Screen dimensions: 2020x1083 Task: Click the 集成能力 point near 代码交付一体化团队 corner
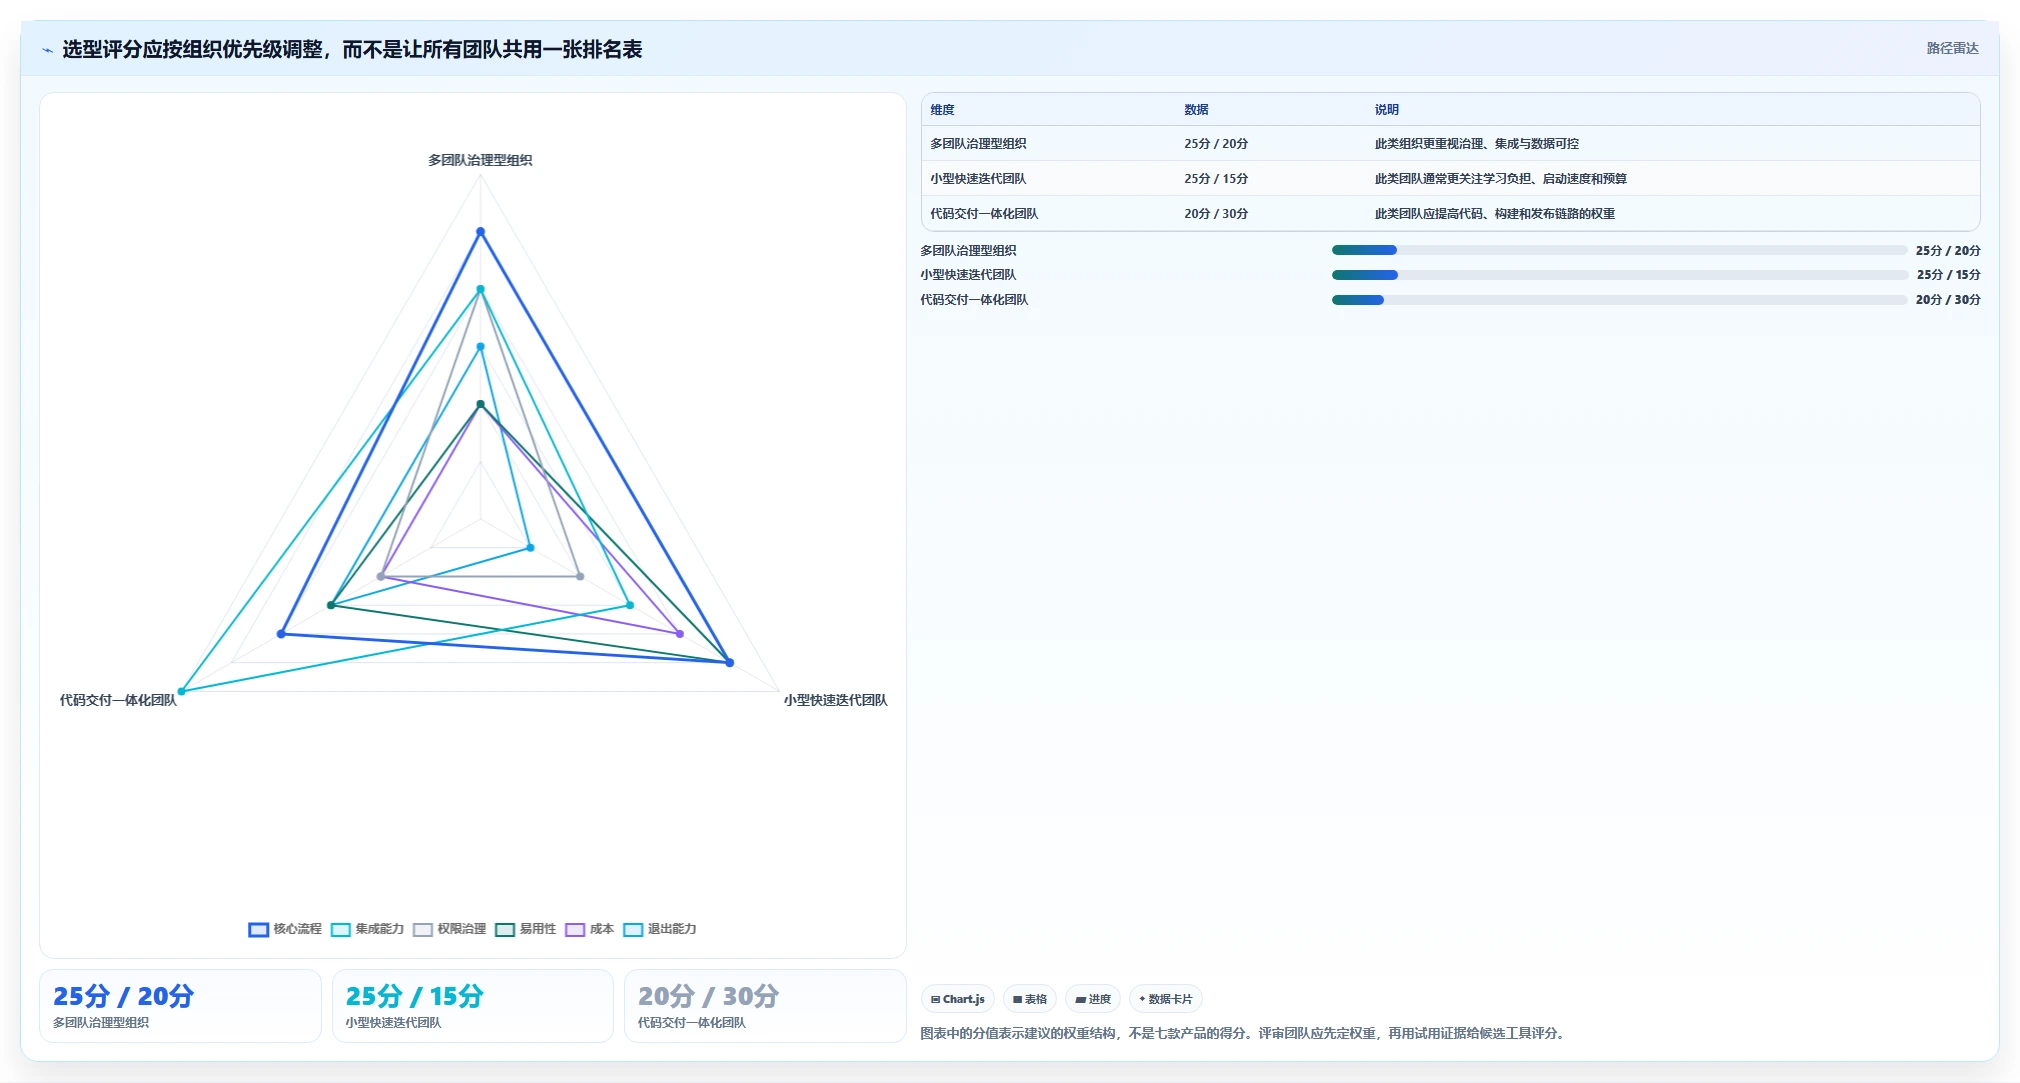(182, 691)
